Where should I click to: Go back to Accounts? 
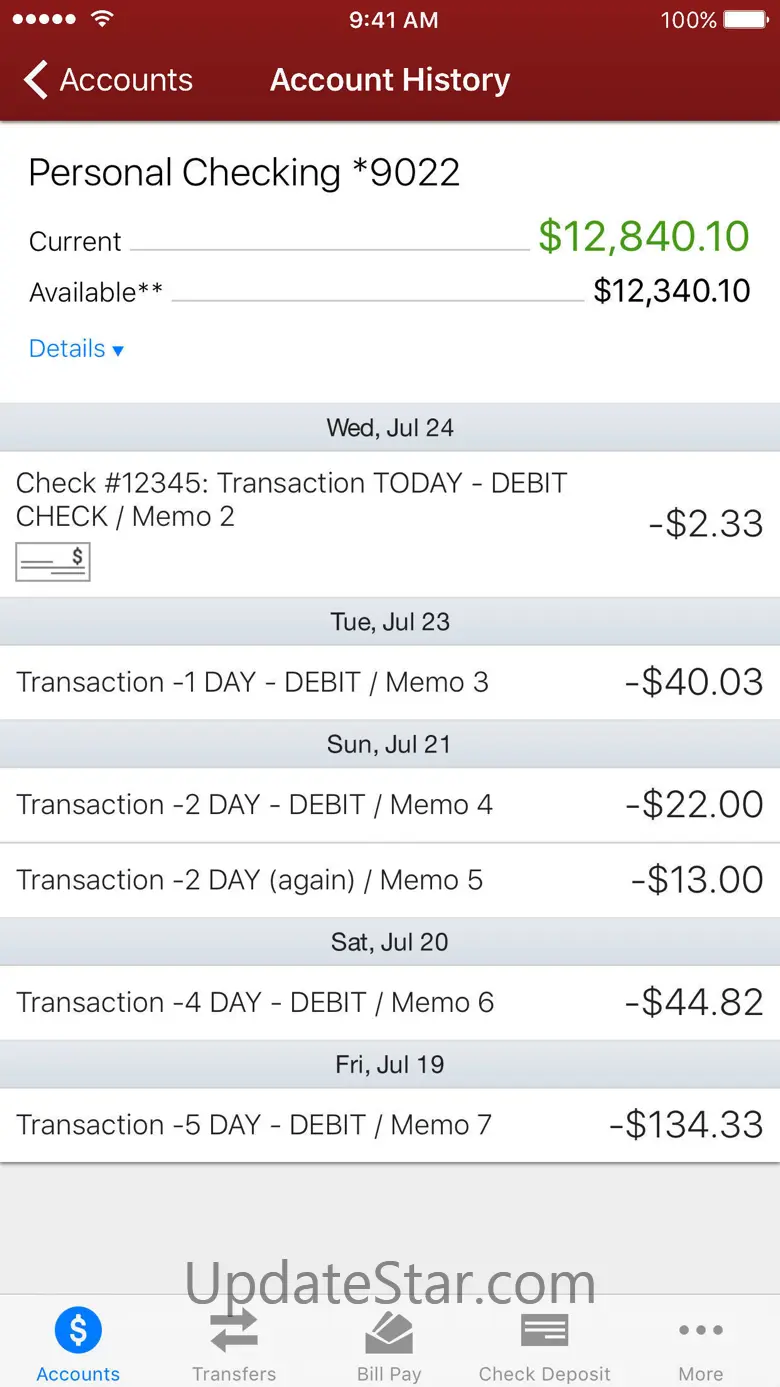coord(108,80)
